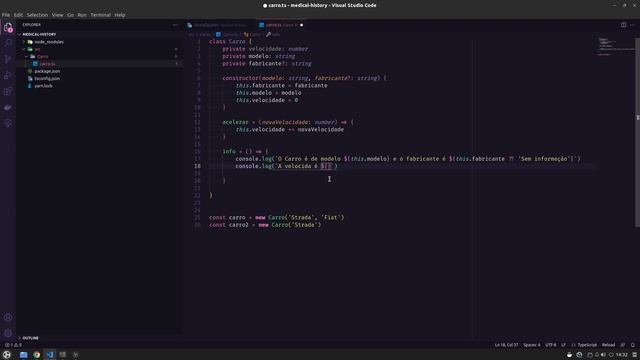The width and height of the screenshot is (640, 360).
Task: Click the unsaved dot on carro.ts tab
Action: pos(302,25)
